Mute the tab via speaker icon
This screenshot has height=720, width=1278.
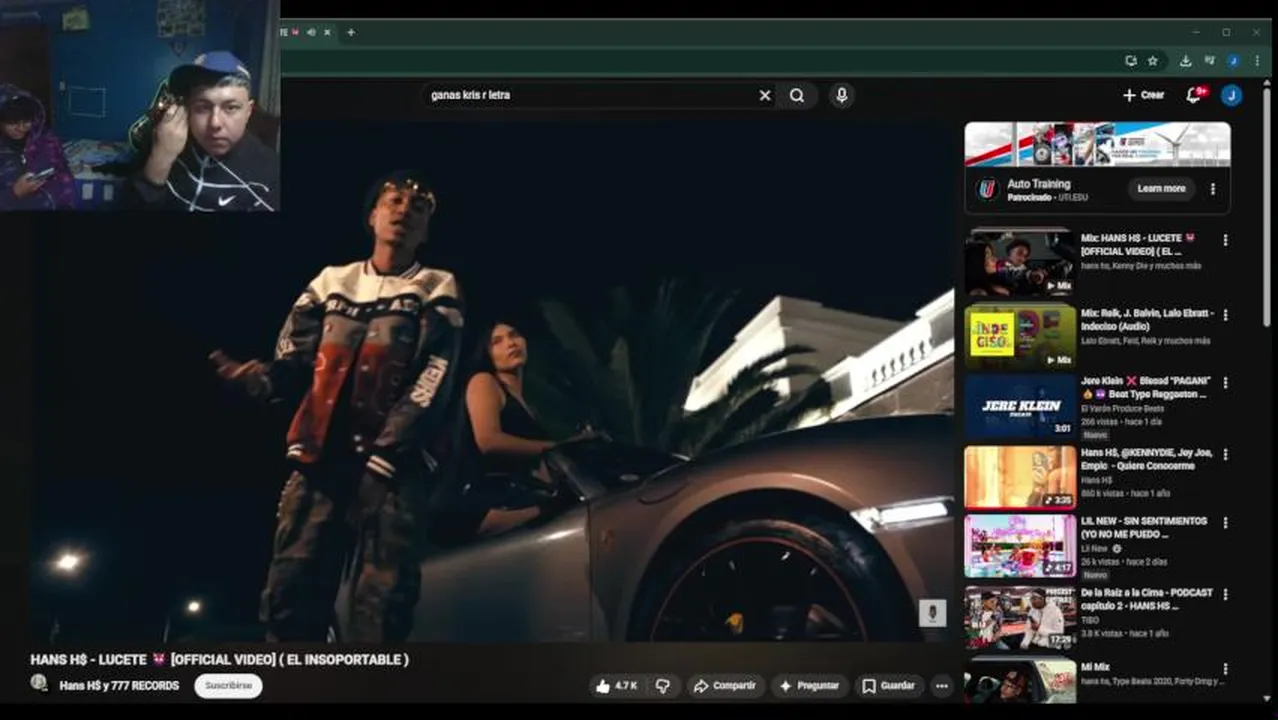click(311, 32)
